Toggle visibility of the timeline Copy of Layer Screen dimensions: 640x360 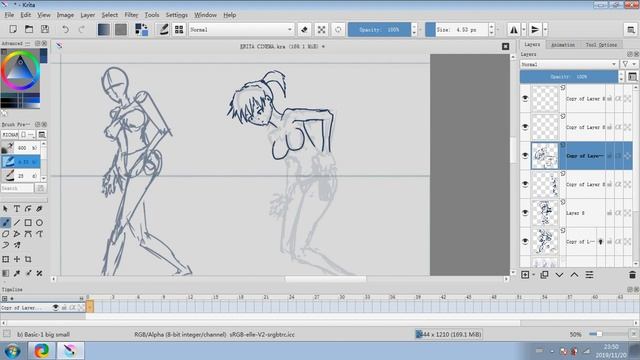[56, 307]
